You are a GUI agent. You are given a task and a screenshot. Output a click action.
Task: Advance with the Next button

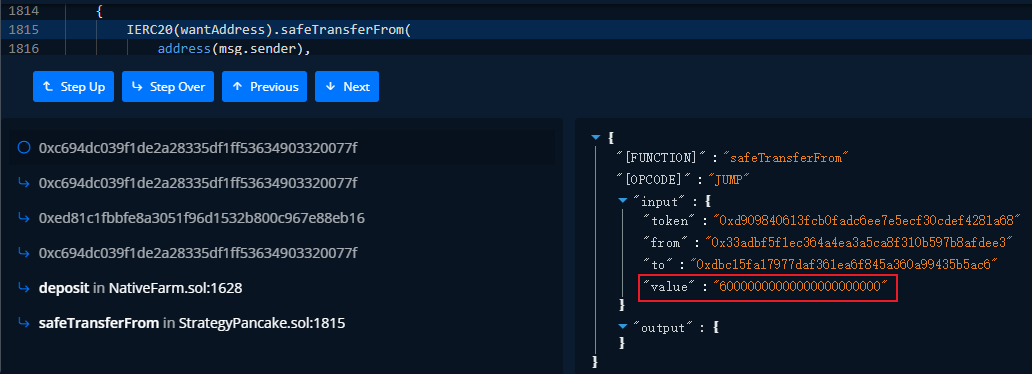pyautogui.click(x=347, y=87)
